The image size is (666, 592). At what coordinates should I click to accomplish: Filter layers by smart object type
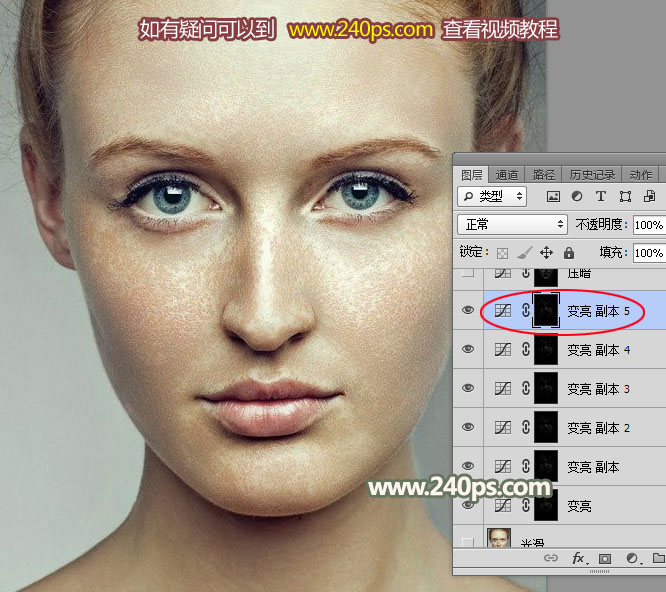point(649,196)
